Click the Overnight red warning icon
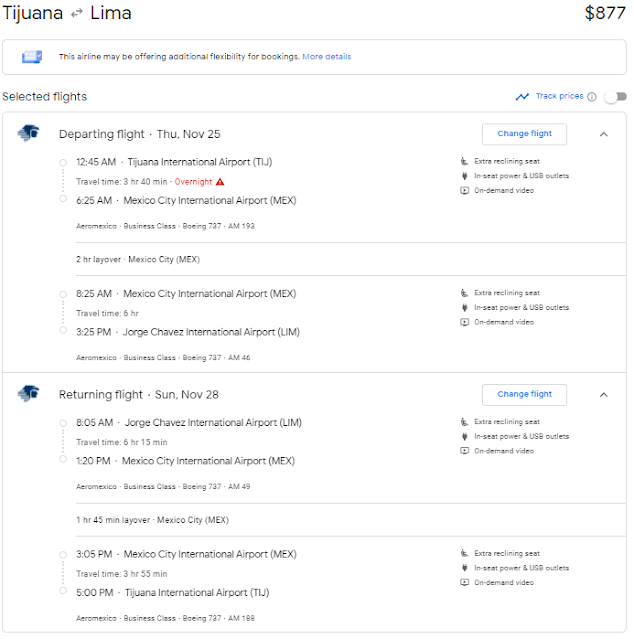Viewport: 634px width, 639px height. click(x=220, y=182)
